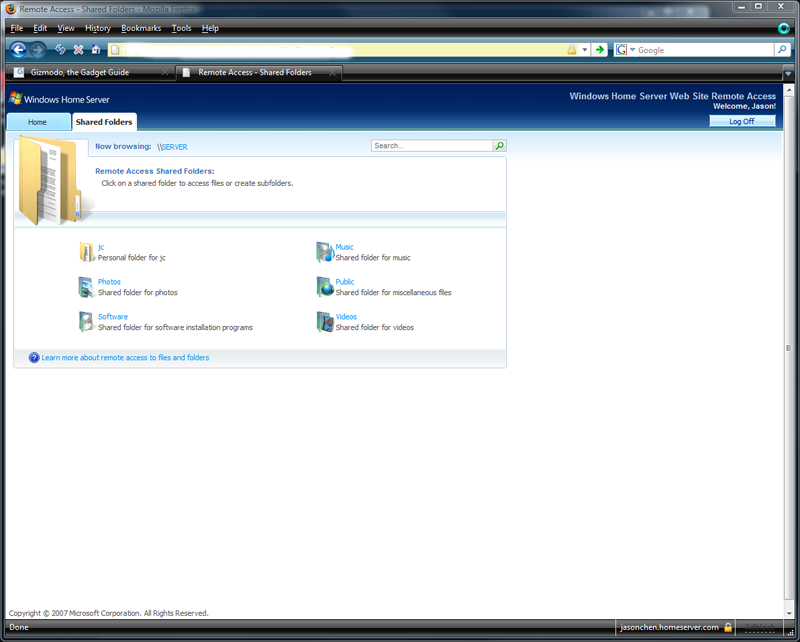Screen dimensions: 800x642
Task: Click the blue help question mark icon
Action: tap(34, 358)
